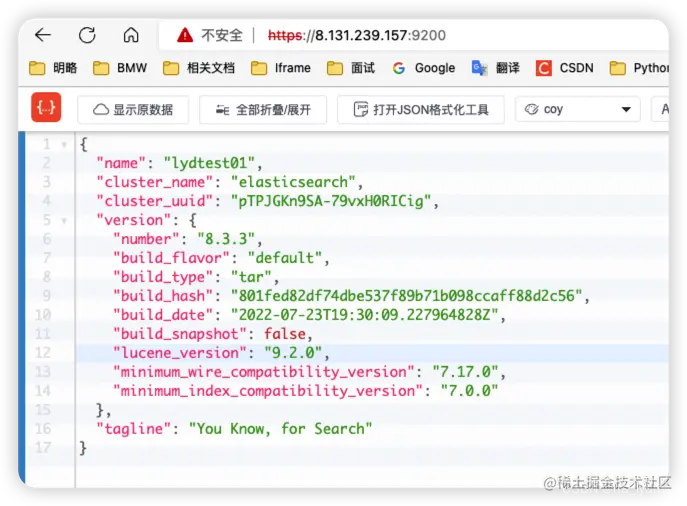Click the build_date value 2022-07-23T19:30:09
Screen dimensions: 687x506
pos(365,315)
